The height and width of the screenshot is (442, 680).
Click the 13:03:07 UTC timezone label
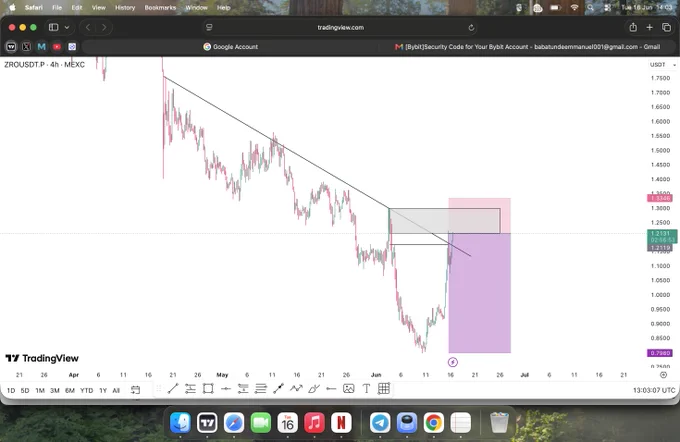pyautogui.click(x=654, y=390)
